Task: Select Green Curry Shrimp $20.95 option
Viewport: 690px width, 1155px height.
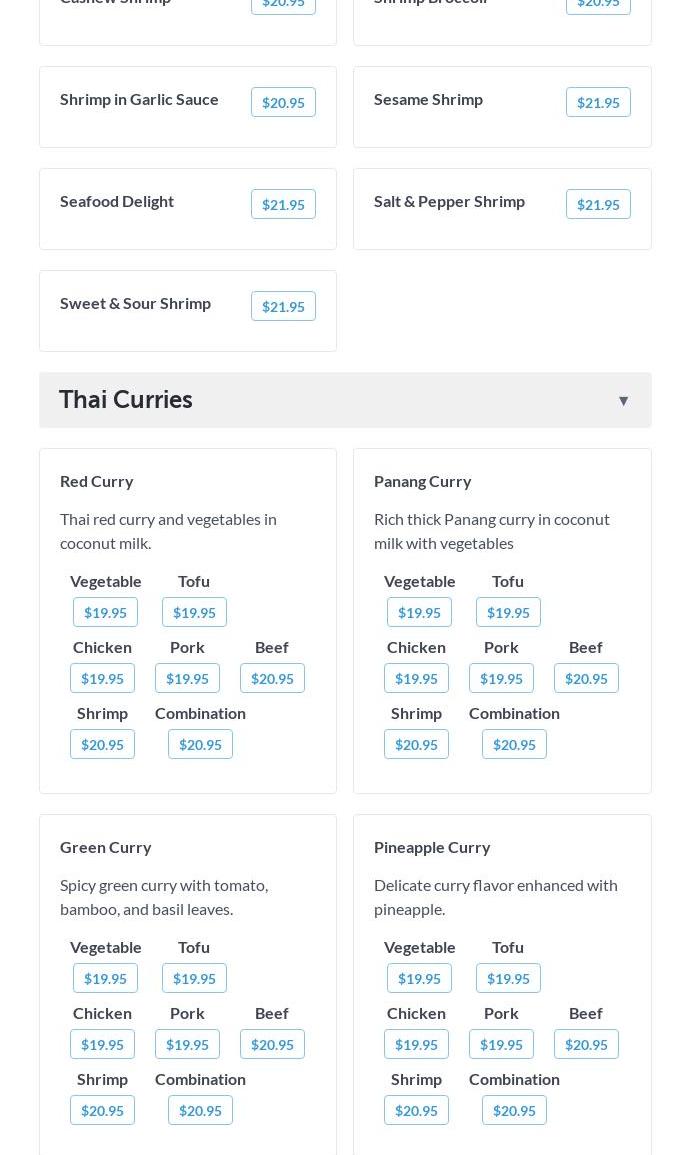Action: click(x=102, y=1111)
